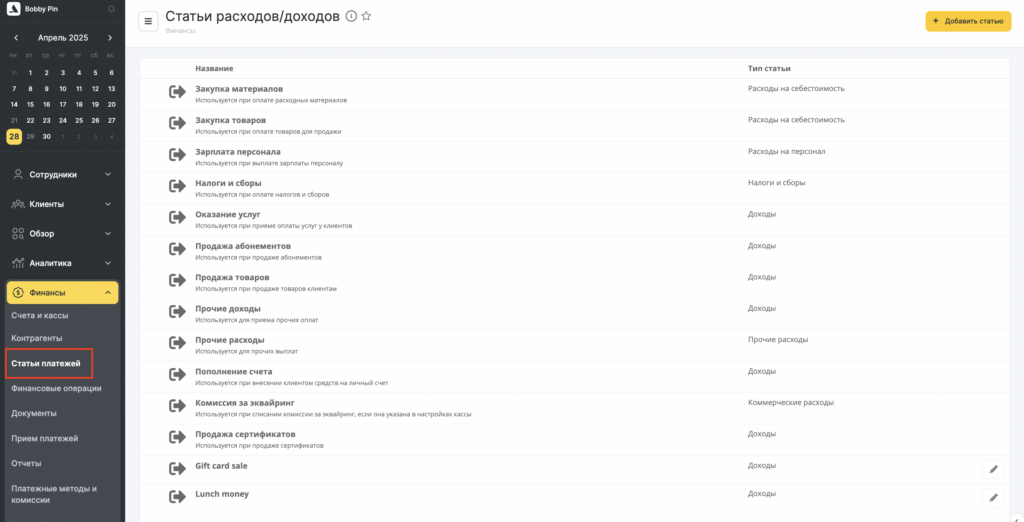Go to previous month in calendar

click(x=16, y=38)
